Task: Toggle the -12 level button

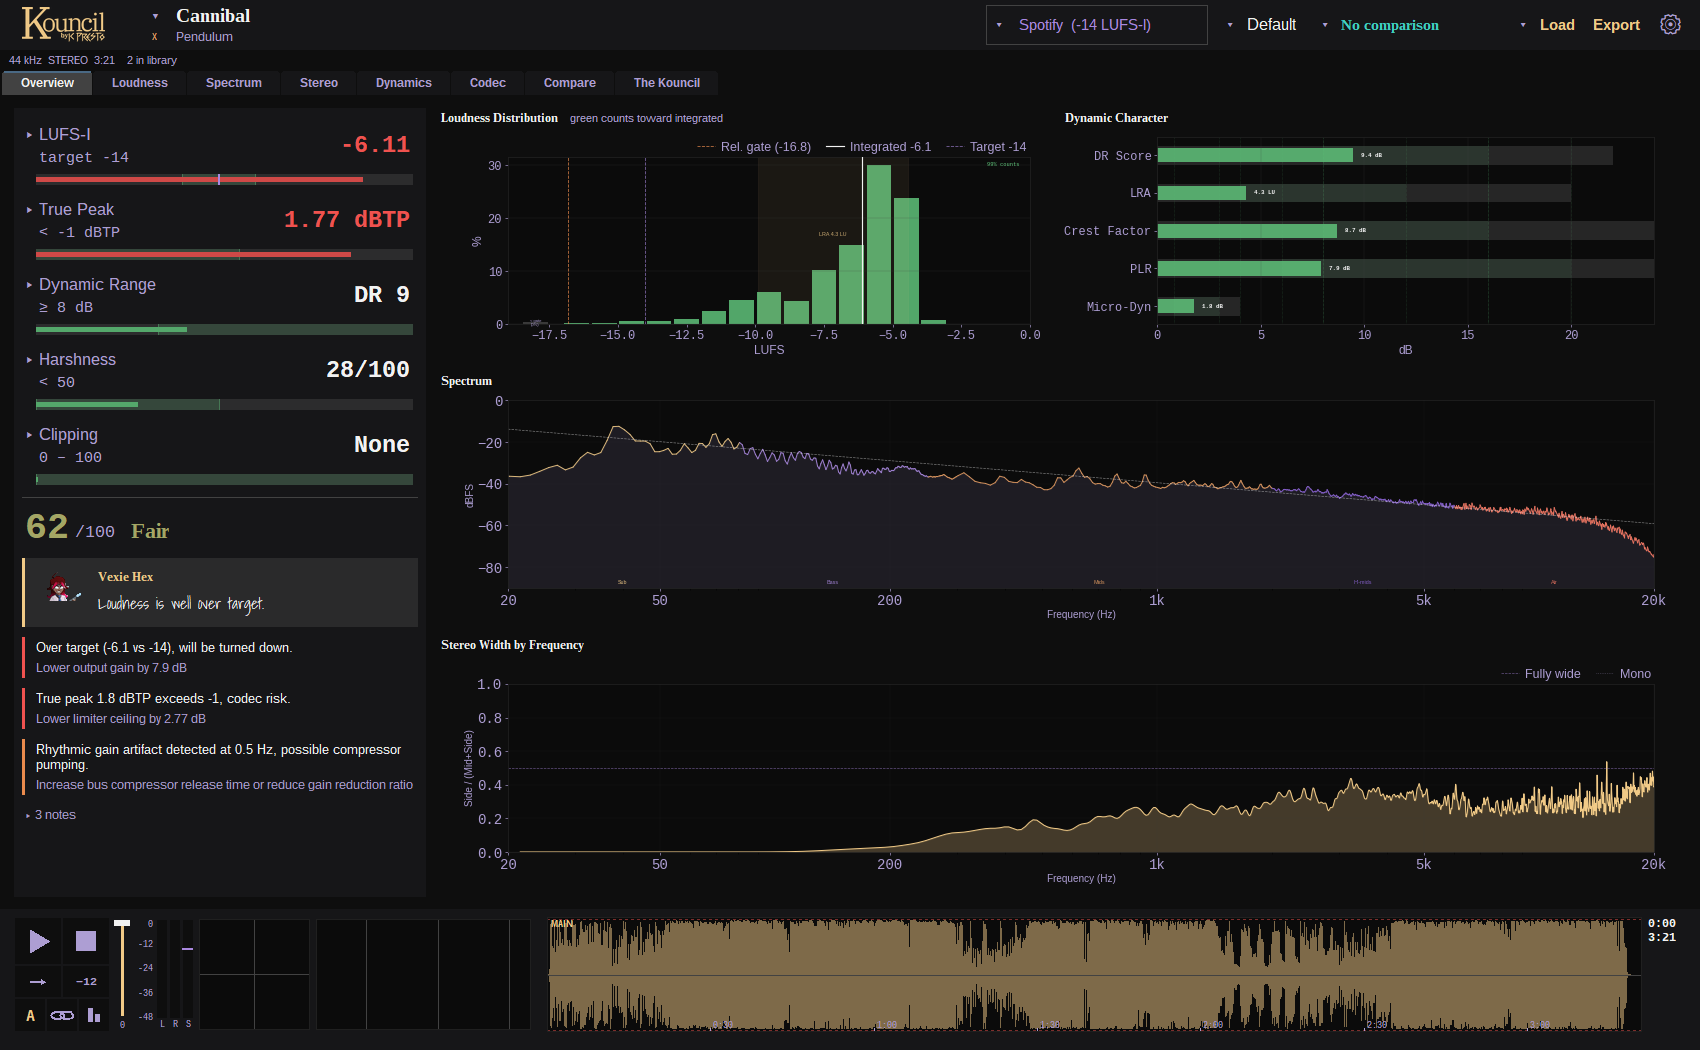Action: pos(86,982)
